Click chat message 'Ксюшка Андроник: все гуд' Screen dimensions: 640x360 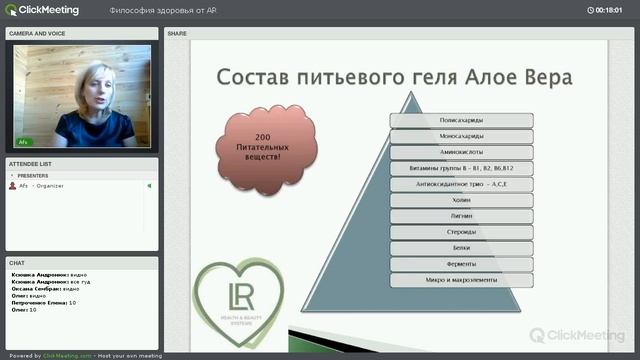[x=51, y=282]
